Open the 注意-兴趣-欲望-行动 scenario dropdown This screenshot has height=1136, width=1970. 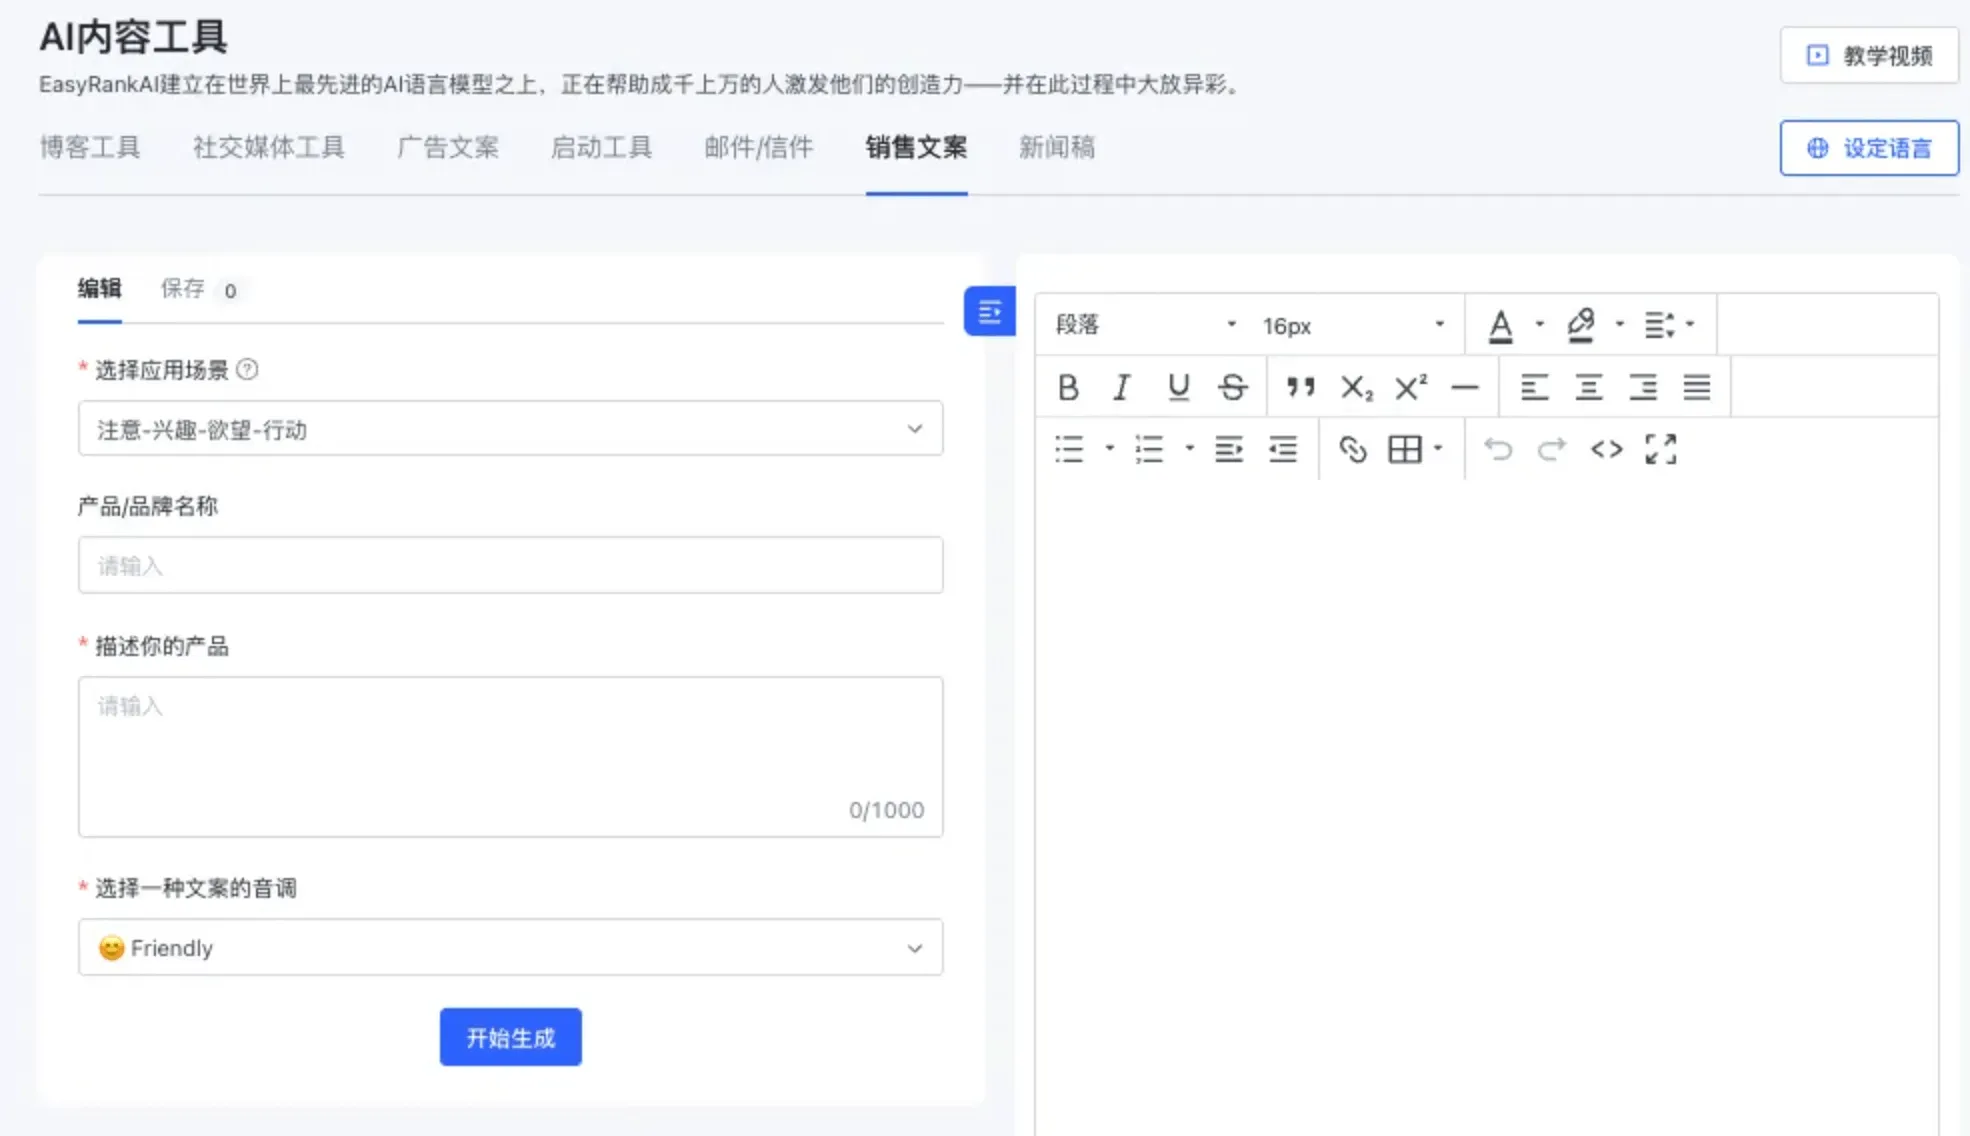pyautogui.click(x=510, y=429)
